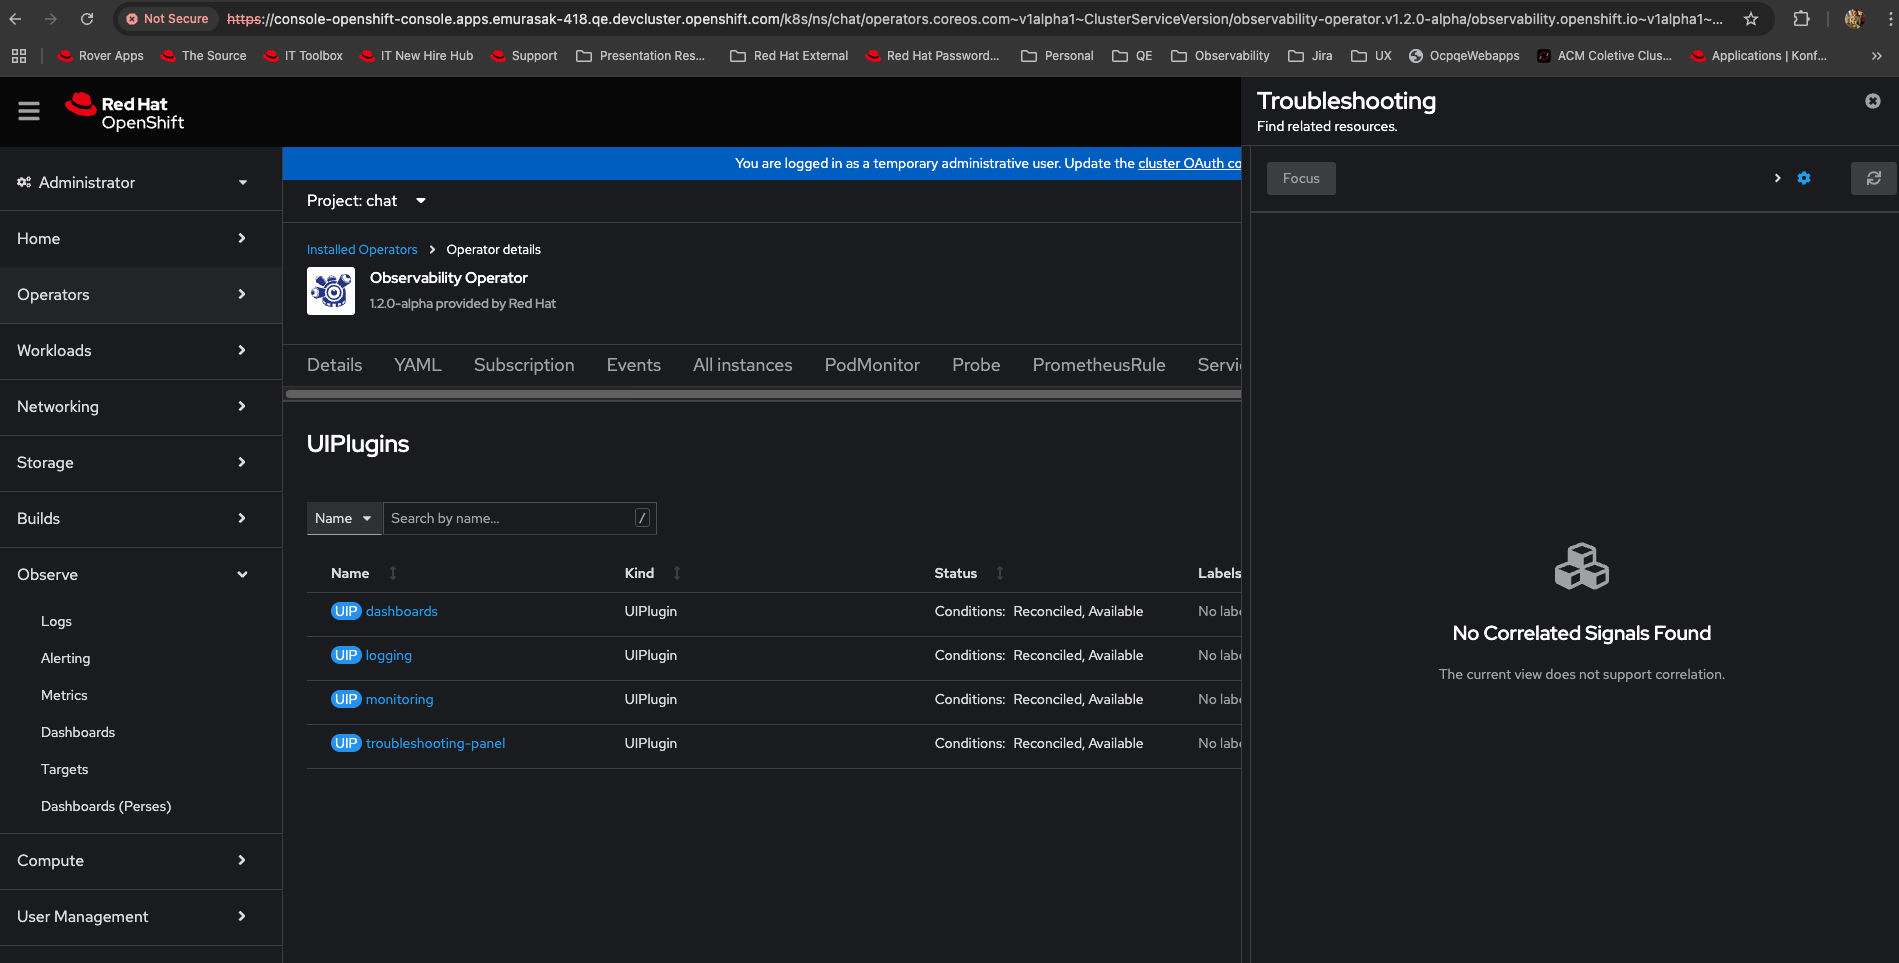
Task: Bookmark this page with star icon
Action: (1750, 19)
